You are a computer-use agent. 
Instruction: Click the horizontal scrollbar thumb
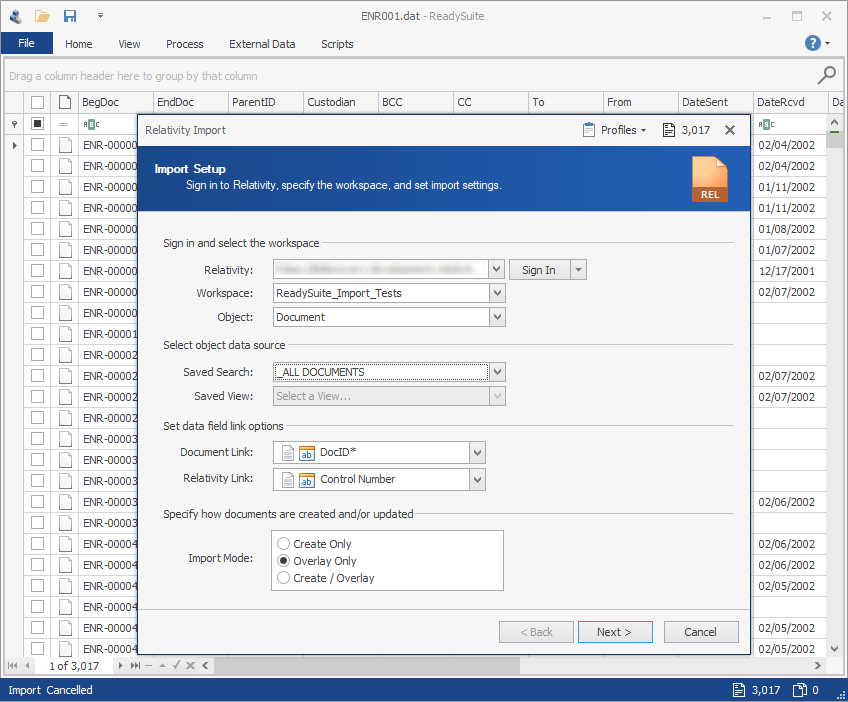click(x=367, y=665)
